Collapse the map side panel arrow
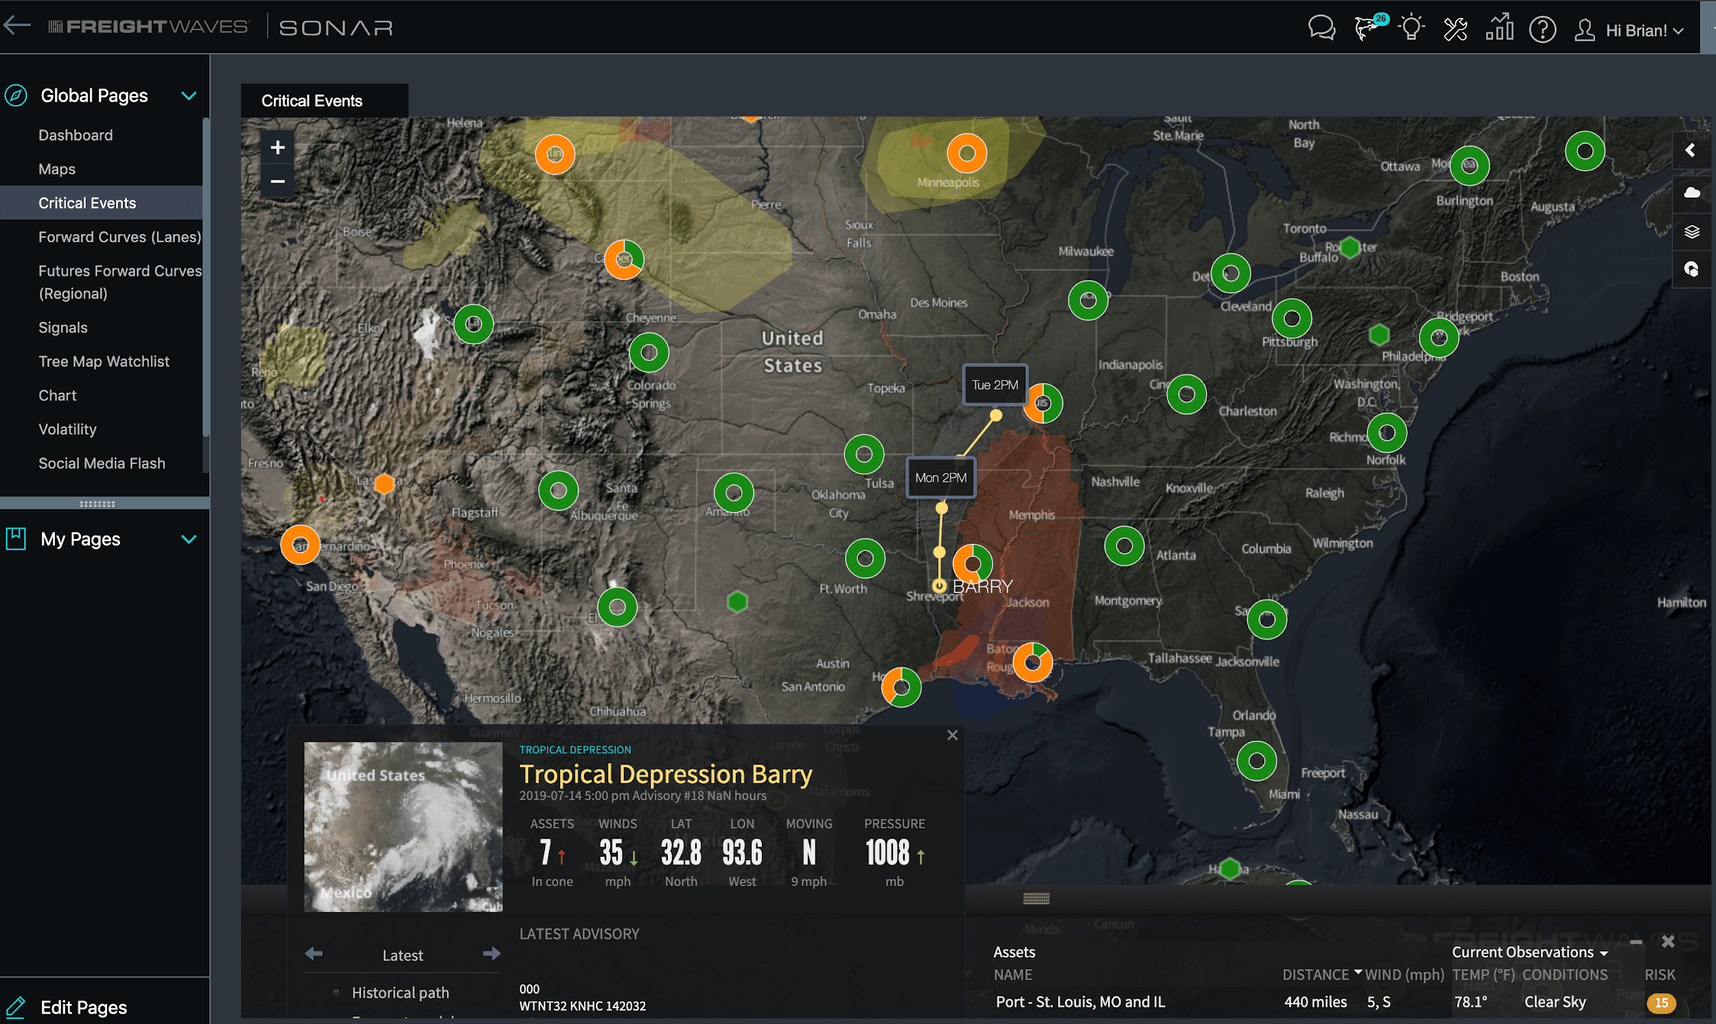This screenshot has height=1024, width=1716. pos(1691,151)
